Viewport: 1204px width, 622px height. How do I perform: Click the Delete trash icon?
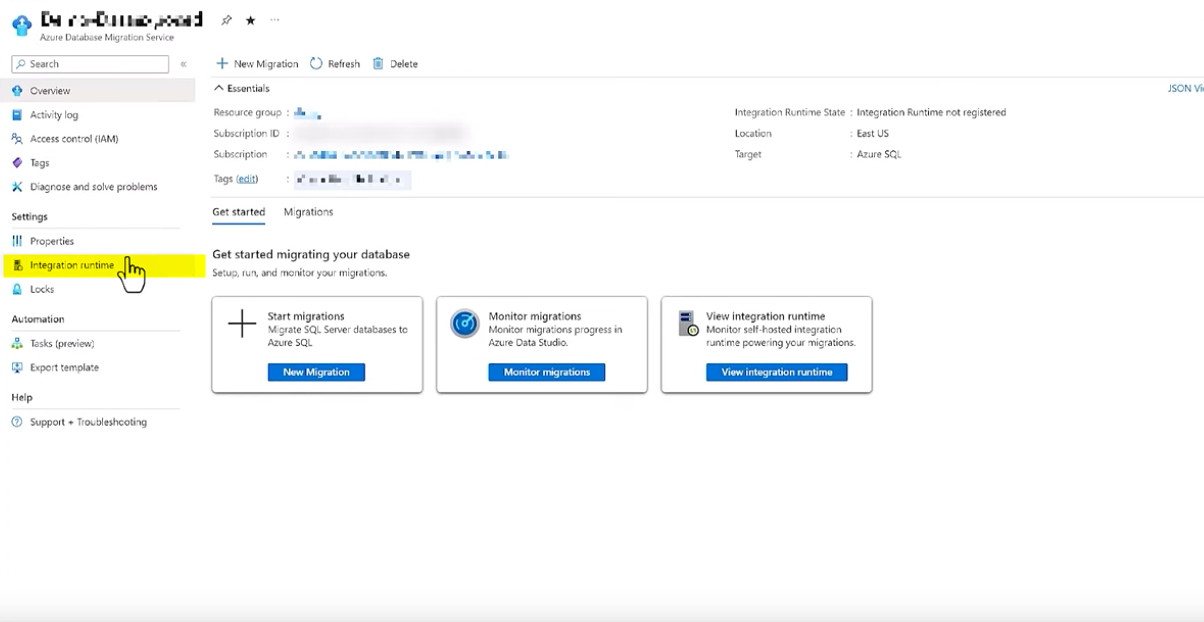tap(378, 64)
